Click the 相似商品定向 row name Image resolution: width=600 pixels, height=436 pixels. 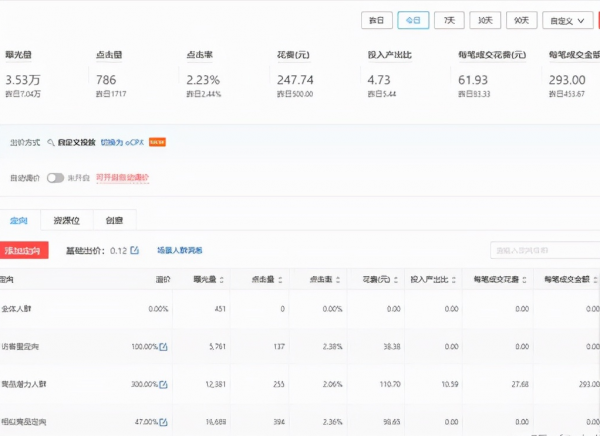(24, 422)
